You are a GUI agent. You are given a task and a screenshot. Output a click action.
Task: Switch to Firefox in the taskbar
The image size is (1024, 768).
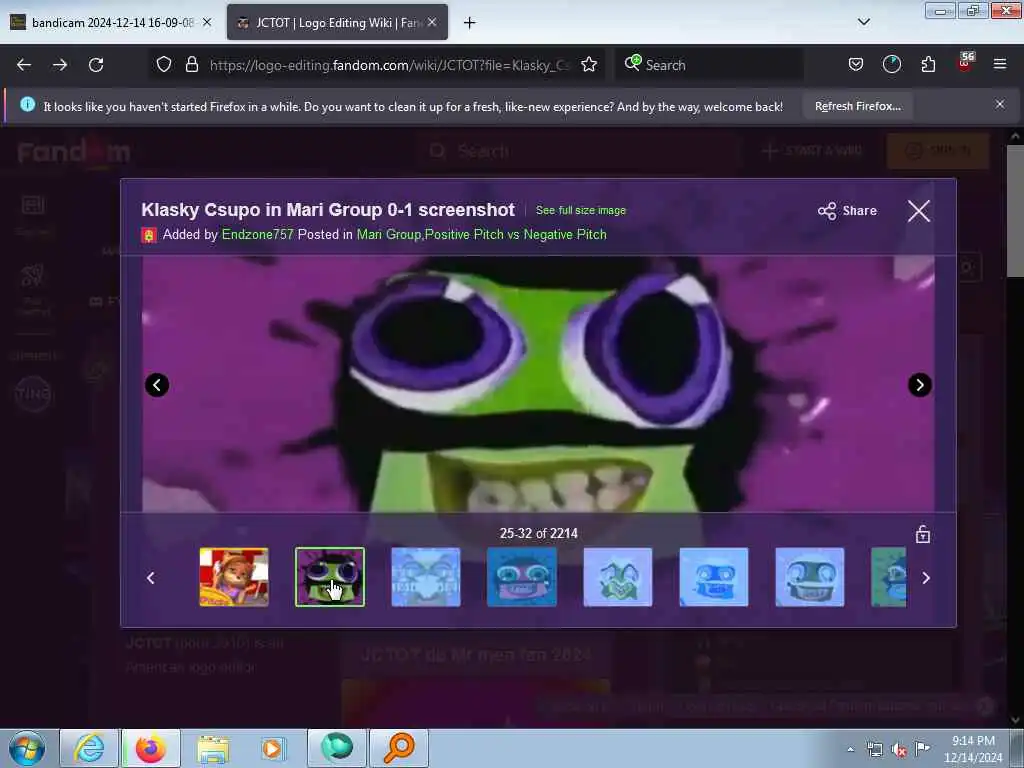(151, 748)
